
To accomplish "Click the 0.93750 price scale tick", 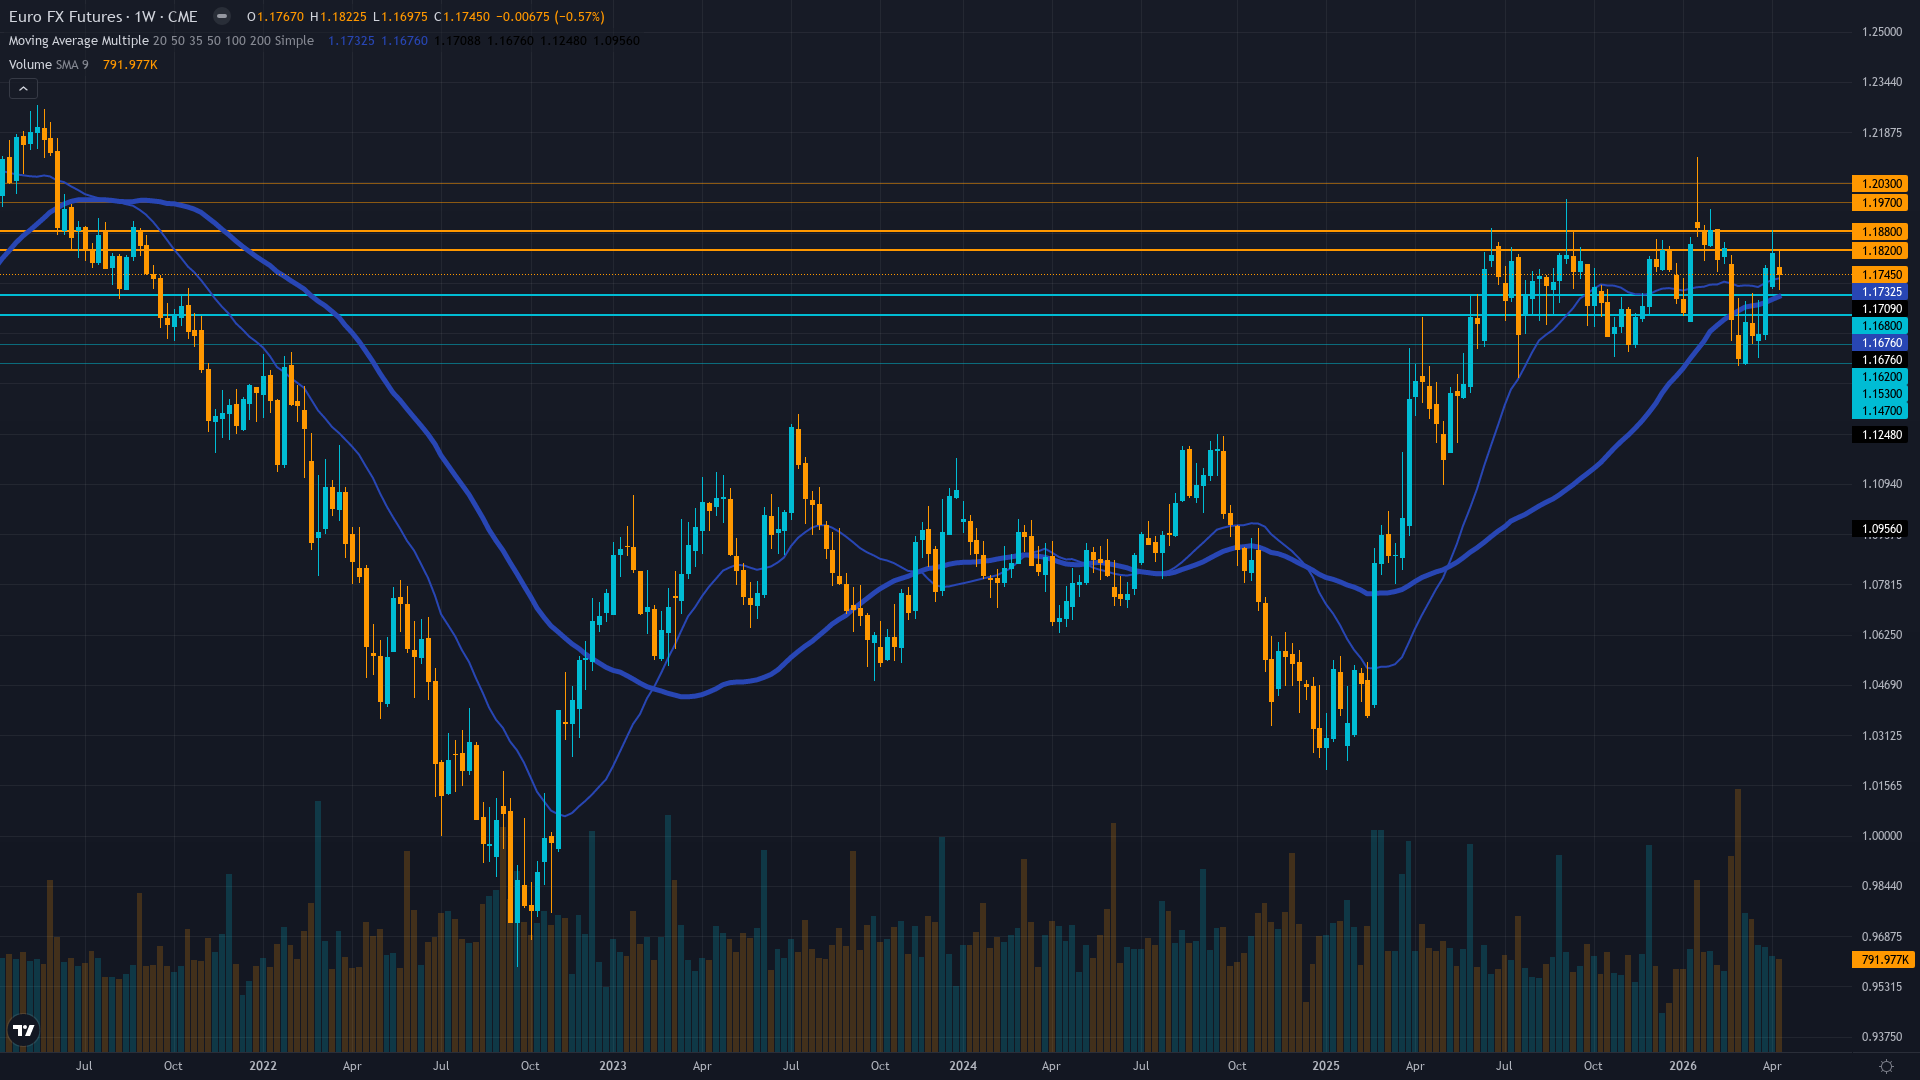I will click(x=1881, y=1037).
